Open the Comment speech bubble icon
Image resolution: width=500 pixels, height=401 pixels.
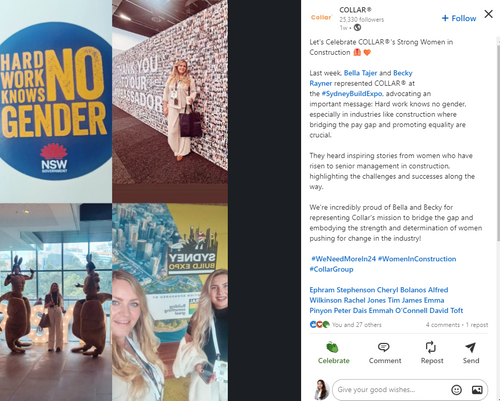pos(384,347)
